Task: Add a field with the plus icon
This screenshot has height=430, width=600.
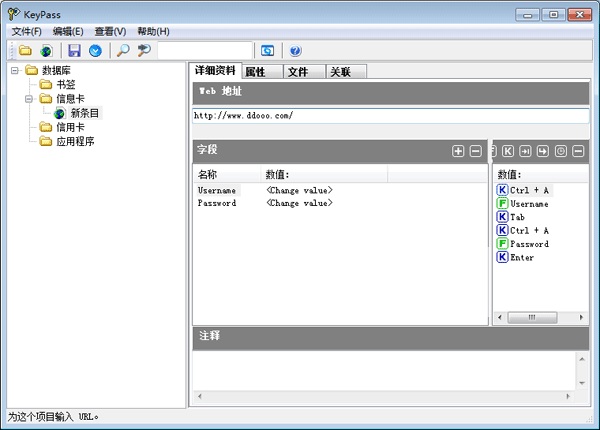Action: [x=458, y=151]
